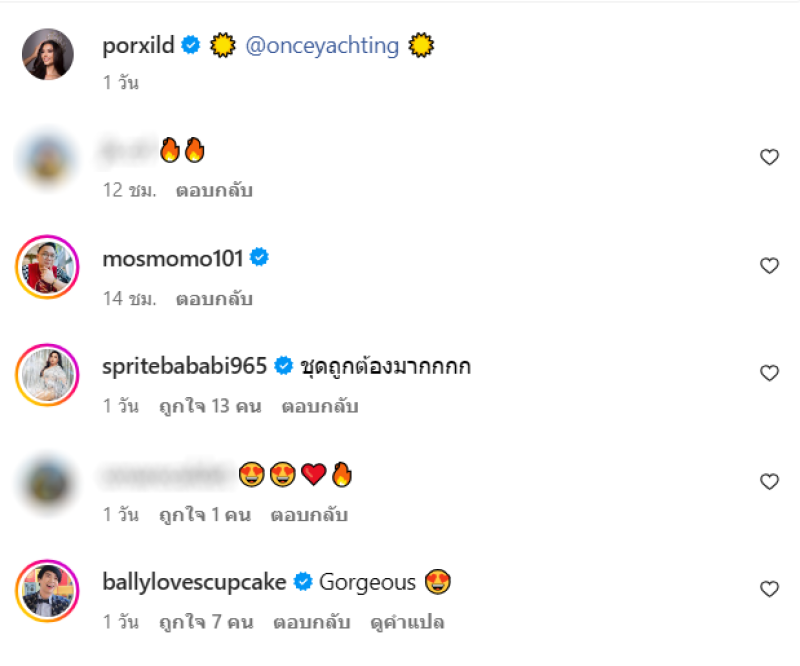Reply to the ballylovescupcake Gorgeous comment
Image resolution: width=800 pixels, height=666 pixels.
point(312,622)
